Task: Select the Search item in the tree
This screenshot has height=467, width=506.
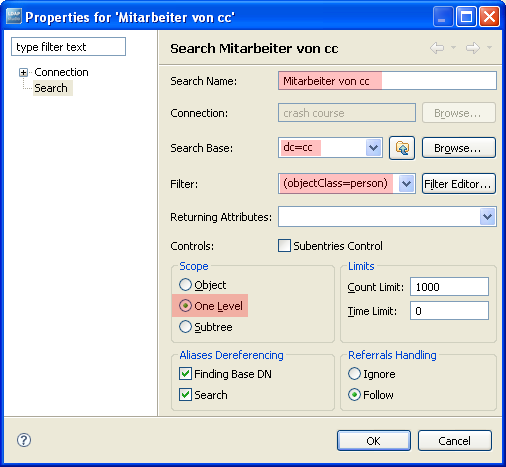Action: tap(51, 88)
